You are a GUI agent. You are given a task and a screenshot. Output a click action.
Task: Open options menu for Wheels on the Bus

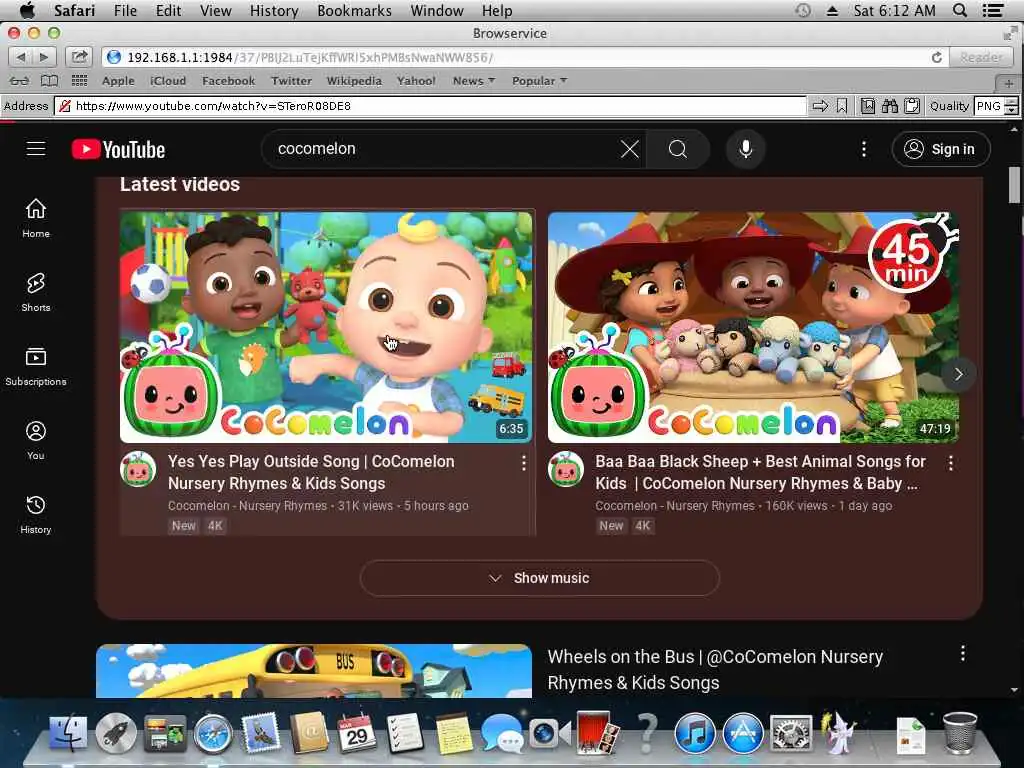click(963, 653)
